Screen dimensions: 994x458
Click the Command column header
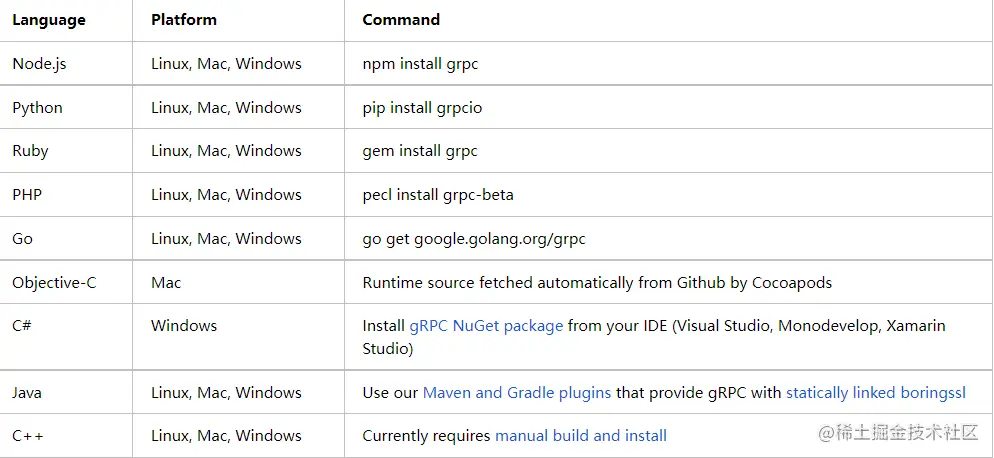pos(401,20)
